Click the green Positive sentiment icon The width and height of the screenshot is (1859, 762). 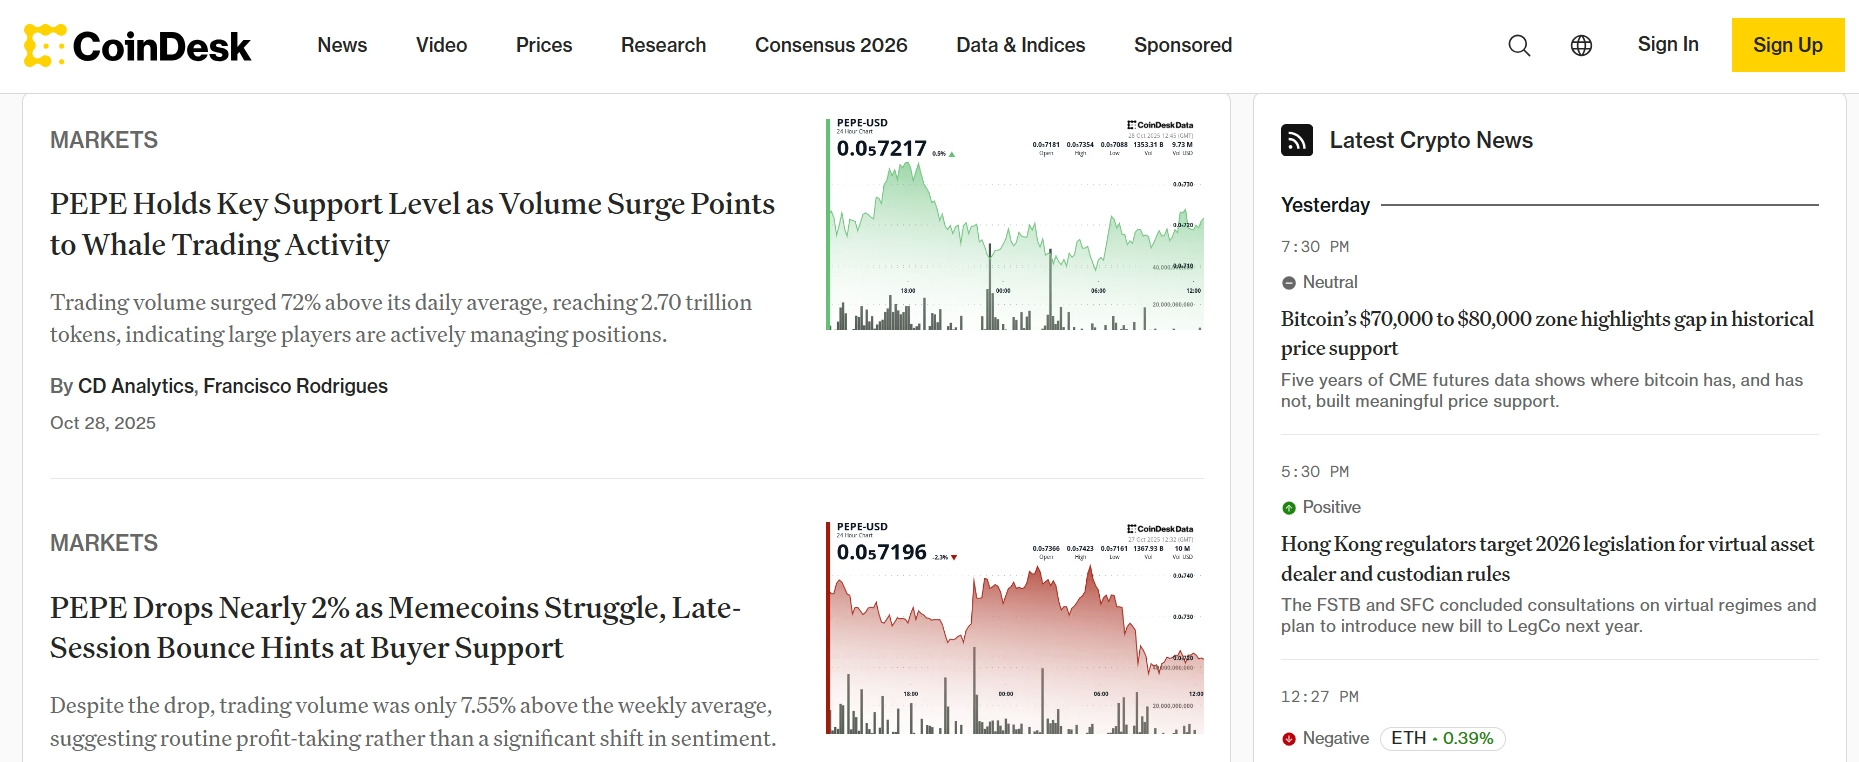(x=1289, y=508)
